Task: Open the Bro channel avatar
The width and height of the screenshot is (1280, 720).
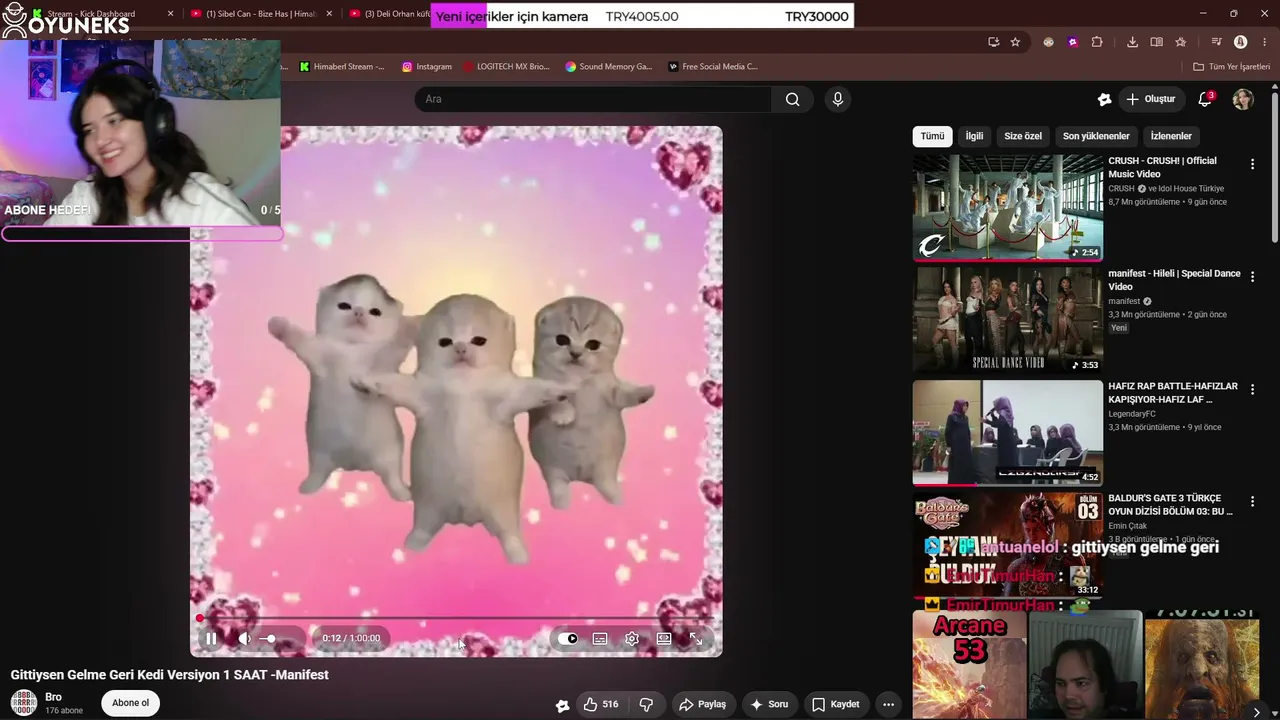Action: pos(24,703)
